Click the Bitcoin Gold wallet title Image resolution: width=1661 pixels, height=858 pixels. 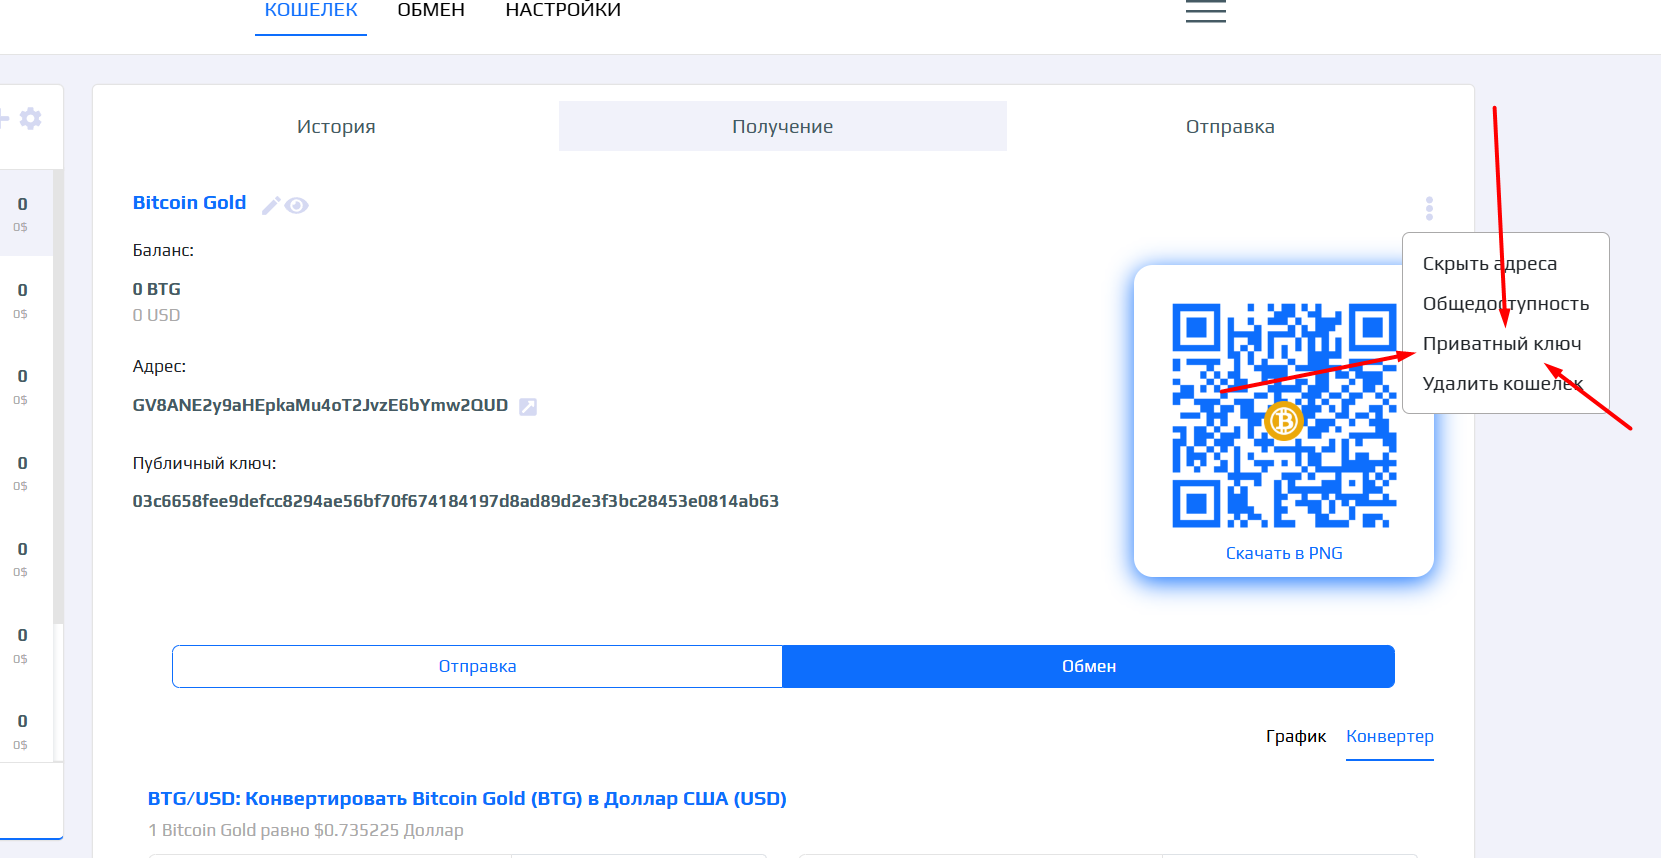(189, 203)
